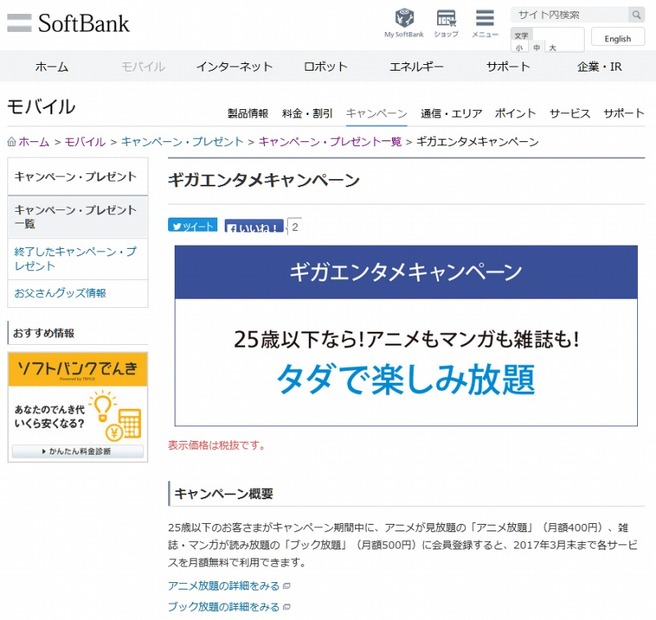Open ブック放題の詳細をみる link
The width and height of the screenshot is (656, 620).
(x=224, y=607)
